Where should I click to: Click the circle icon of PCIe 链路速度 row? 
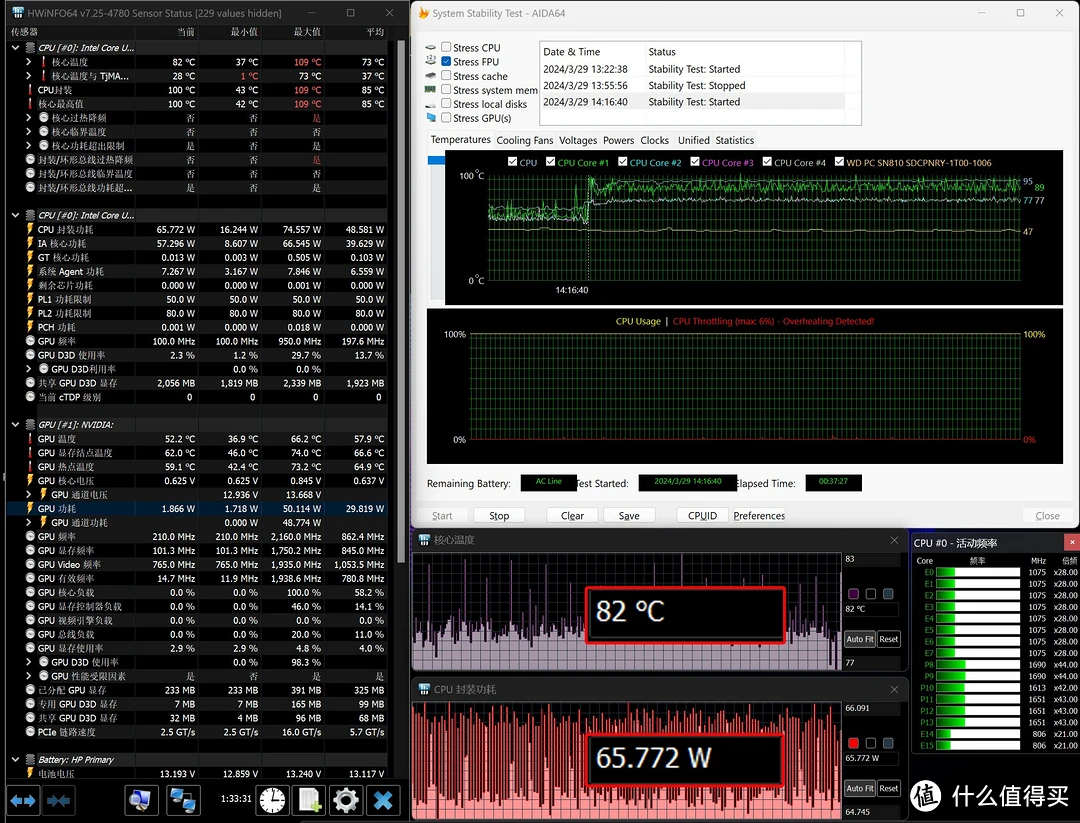[x=30, y=731]
